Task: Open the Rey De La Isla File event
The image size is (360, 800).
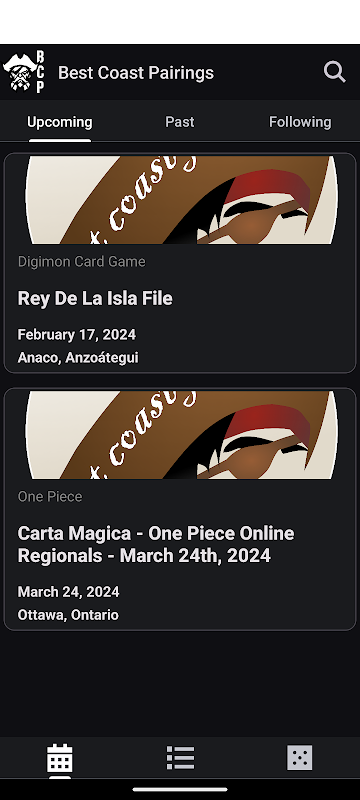Action: coord(95,298)
